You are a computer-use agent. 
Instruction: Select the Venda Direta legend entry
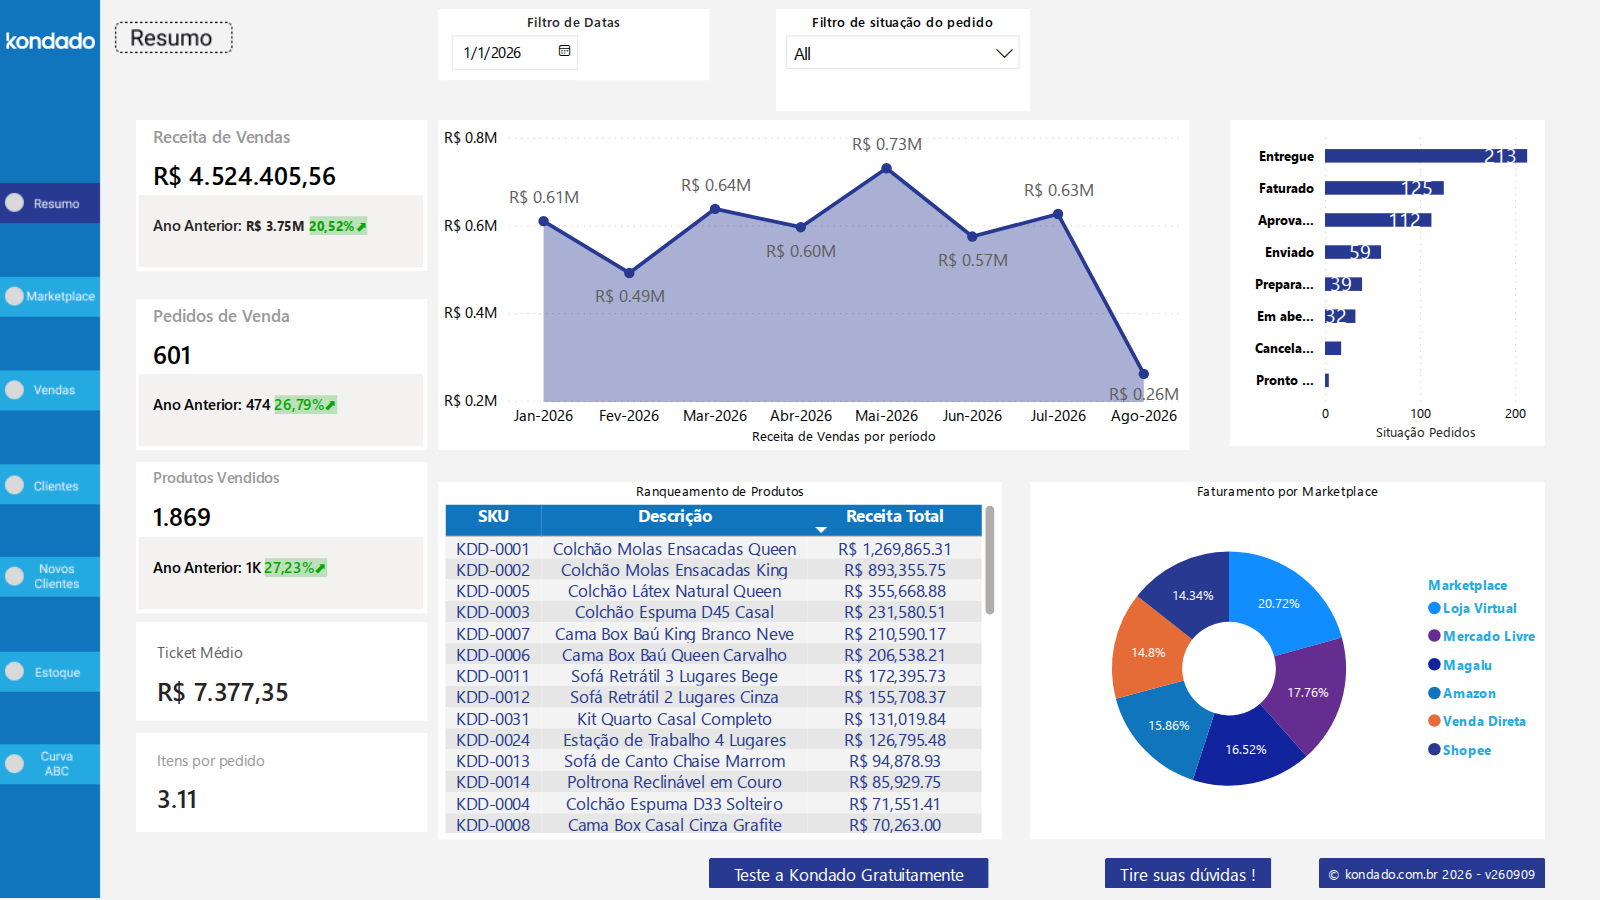[x=1477, y=721]
